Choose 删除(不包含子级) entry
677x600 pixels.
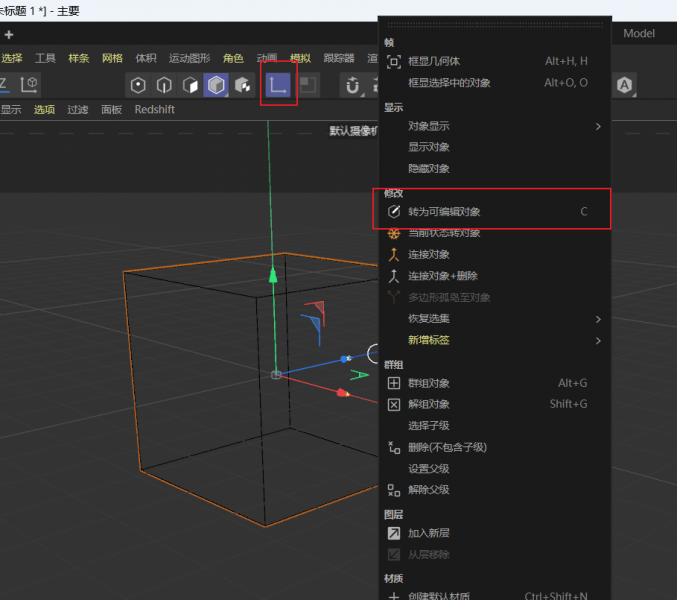tap(495, 447)
